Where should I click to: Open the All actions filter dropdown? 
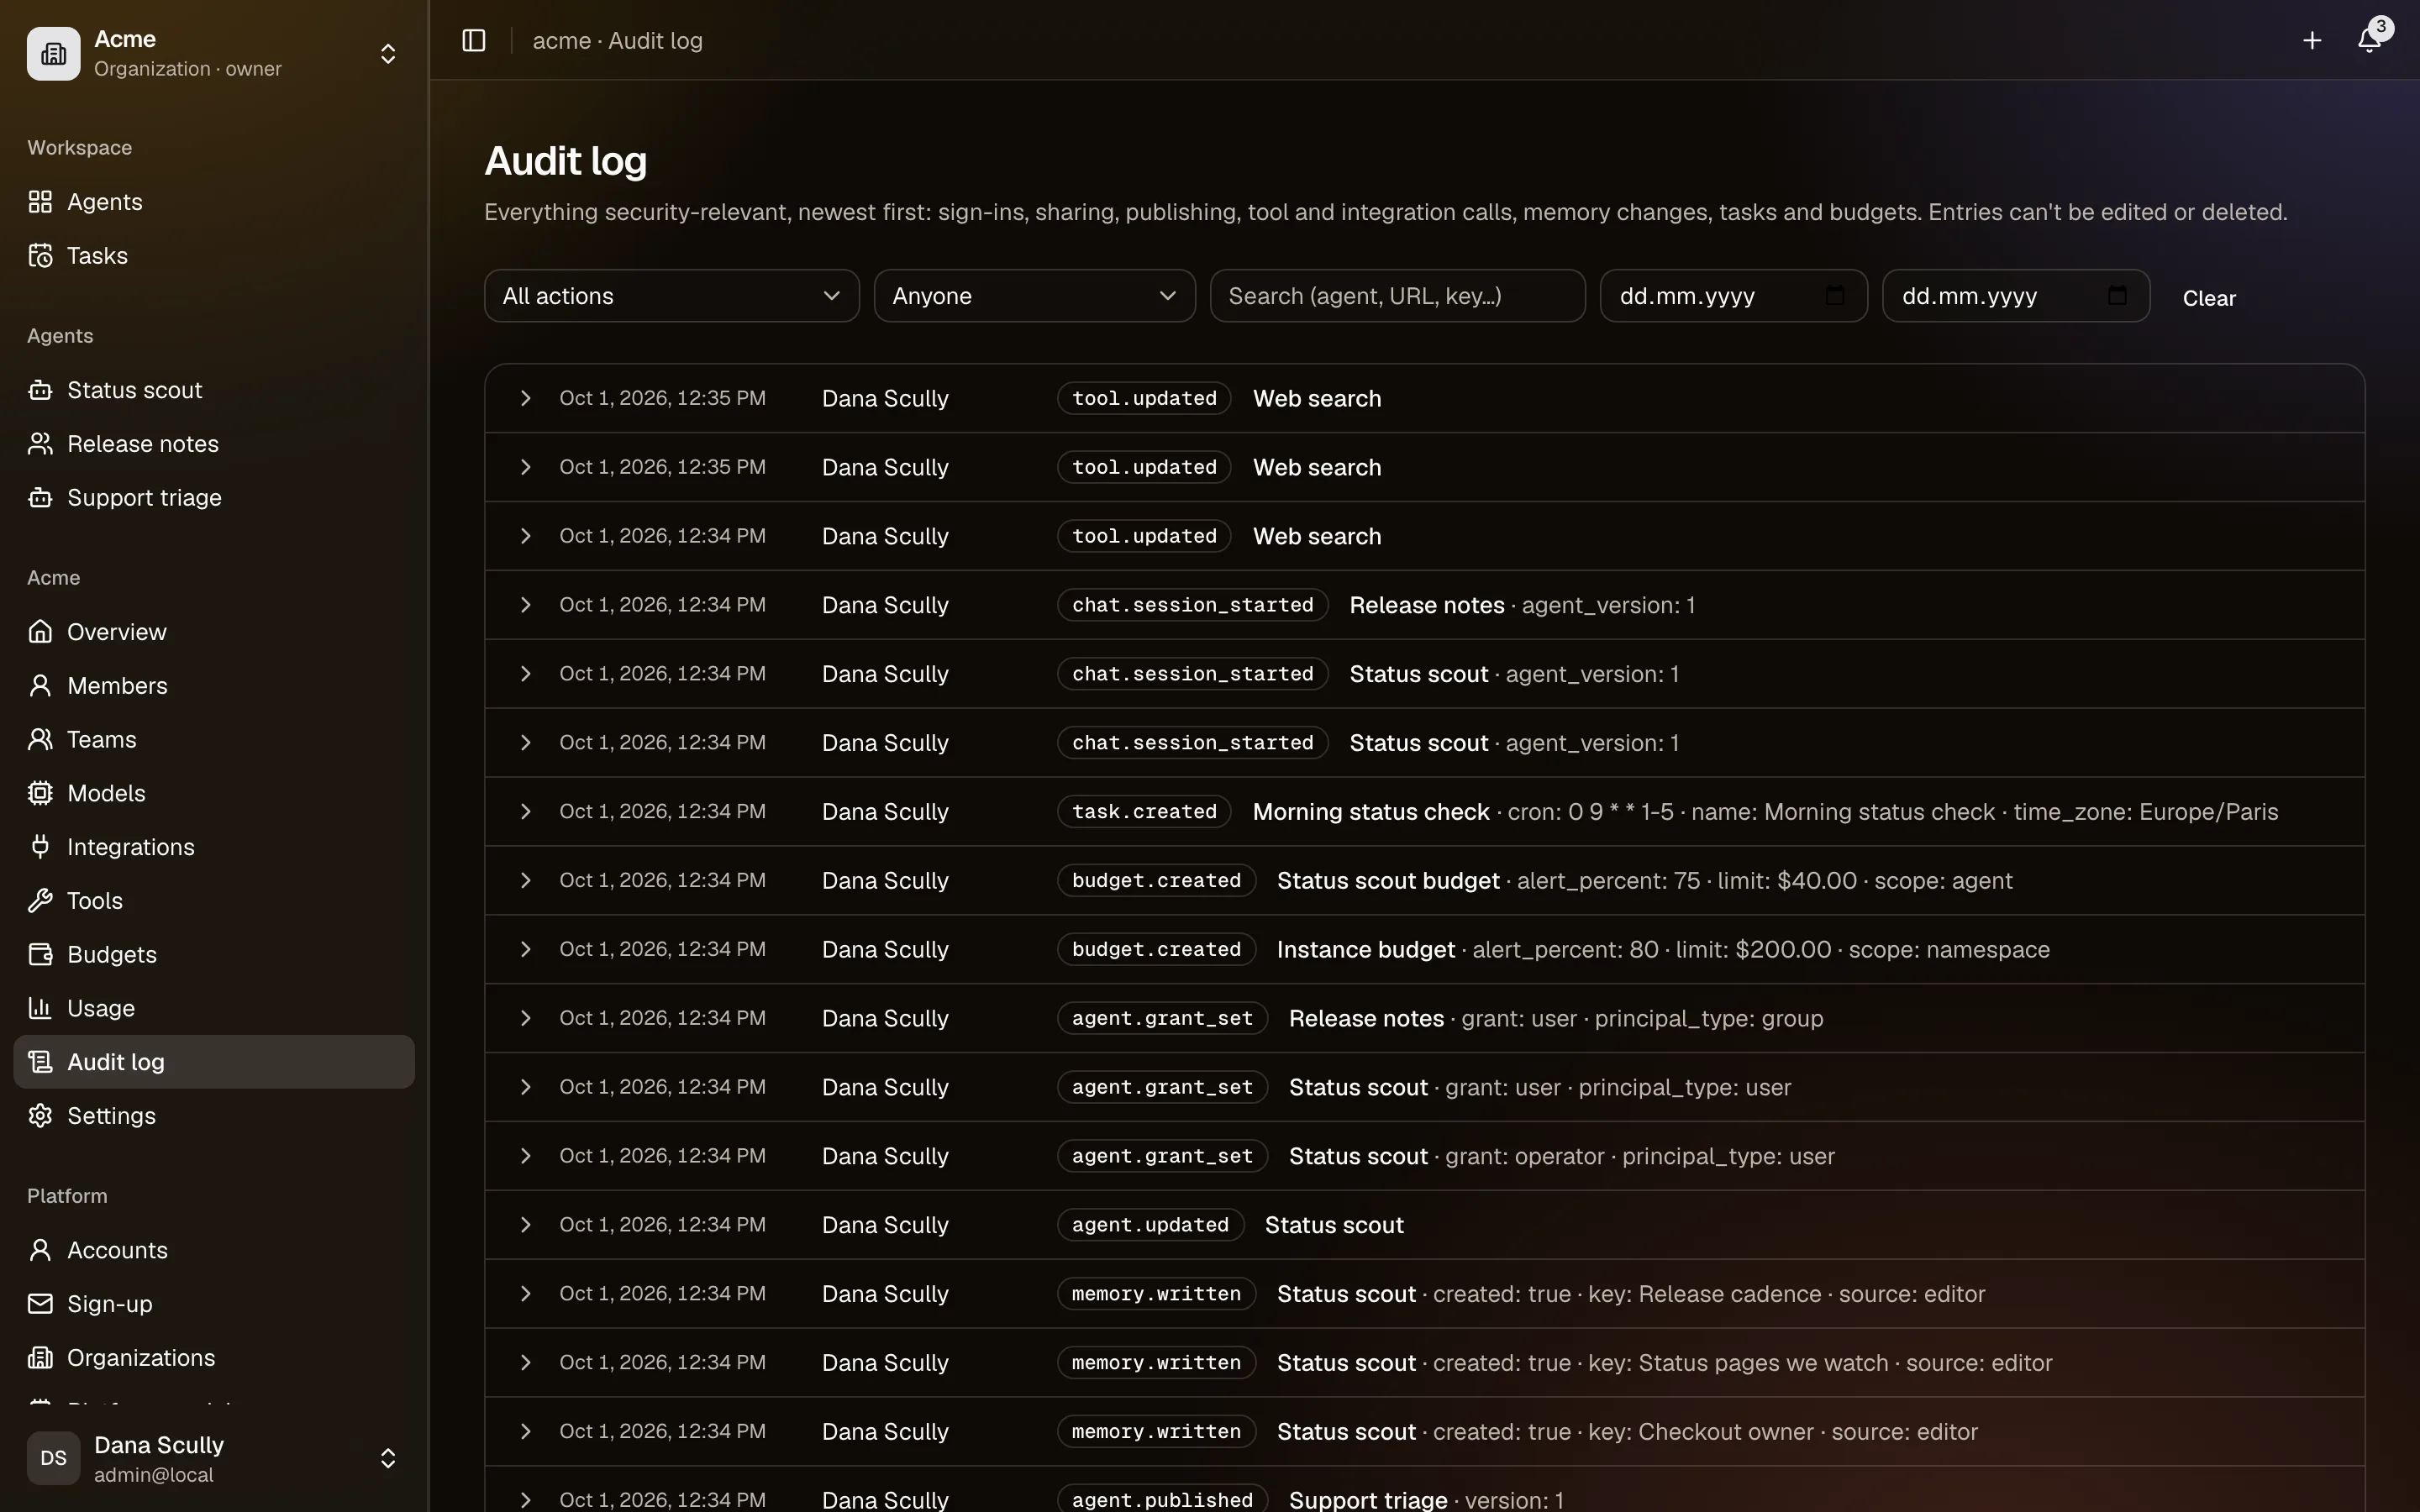pos(672,296)
